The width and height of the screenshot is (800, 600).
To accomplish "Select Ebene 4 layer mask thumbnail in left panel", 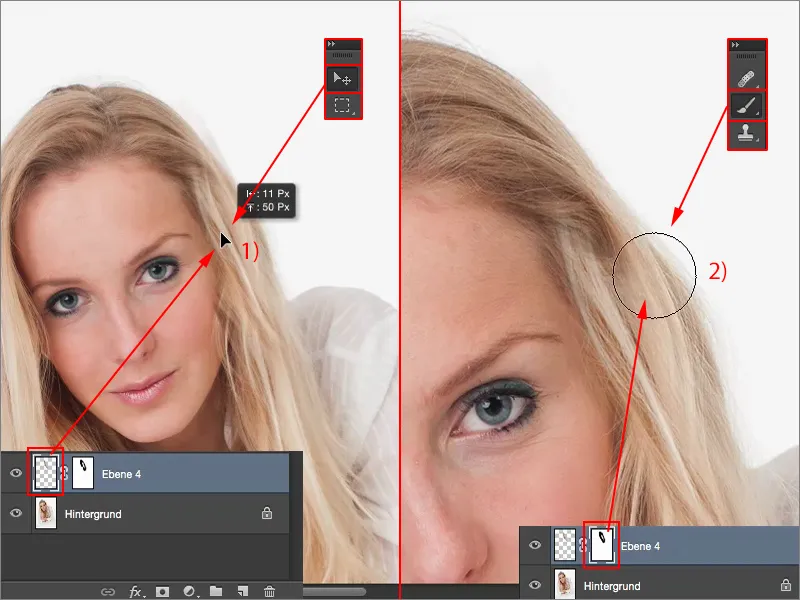I will coord(83,473).
